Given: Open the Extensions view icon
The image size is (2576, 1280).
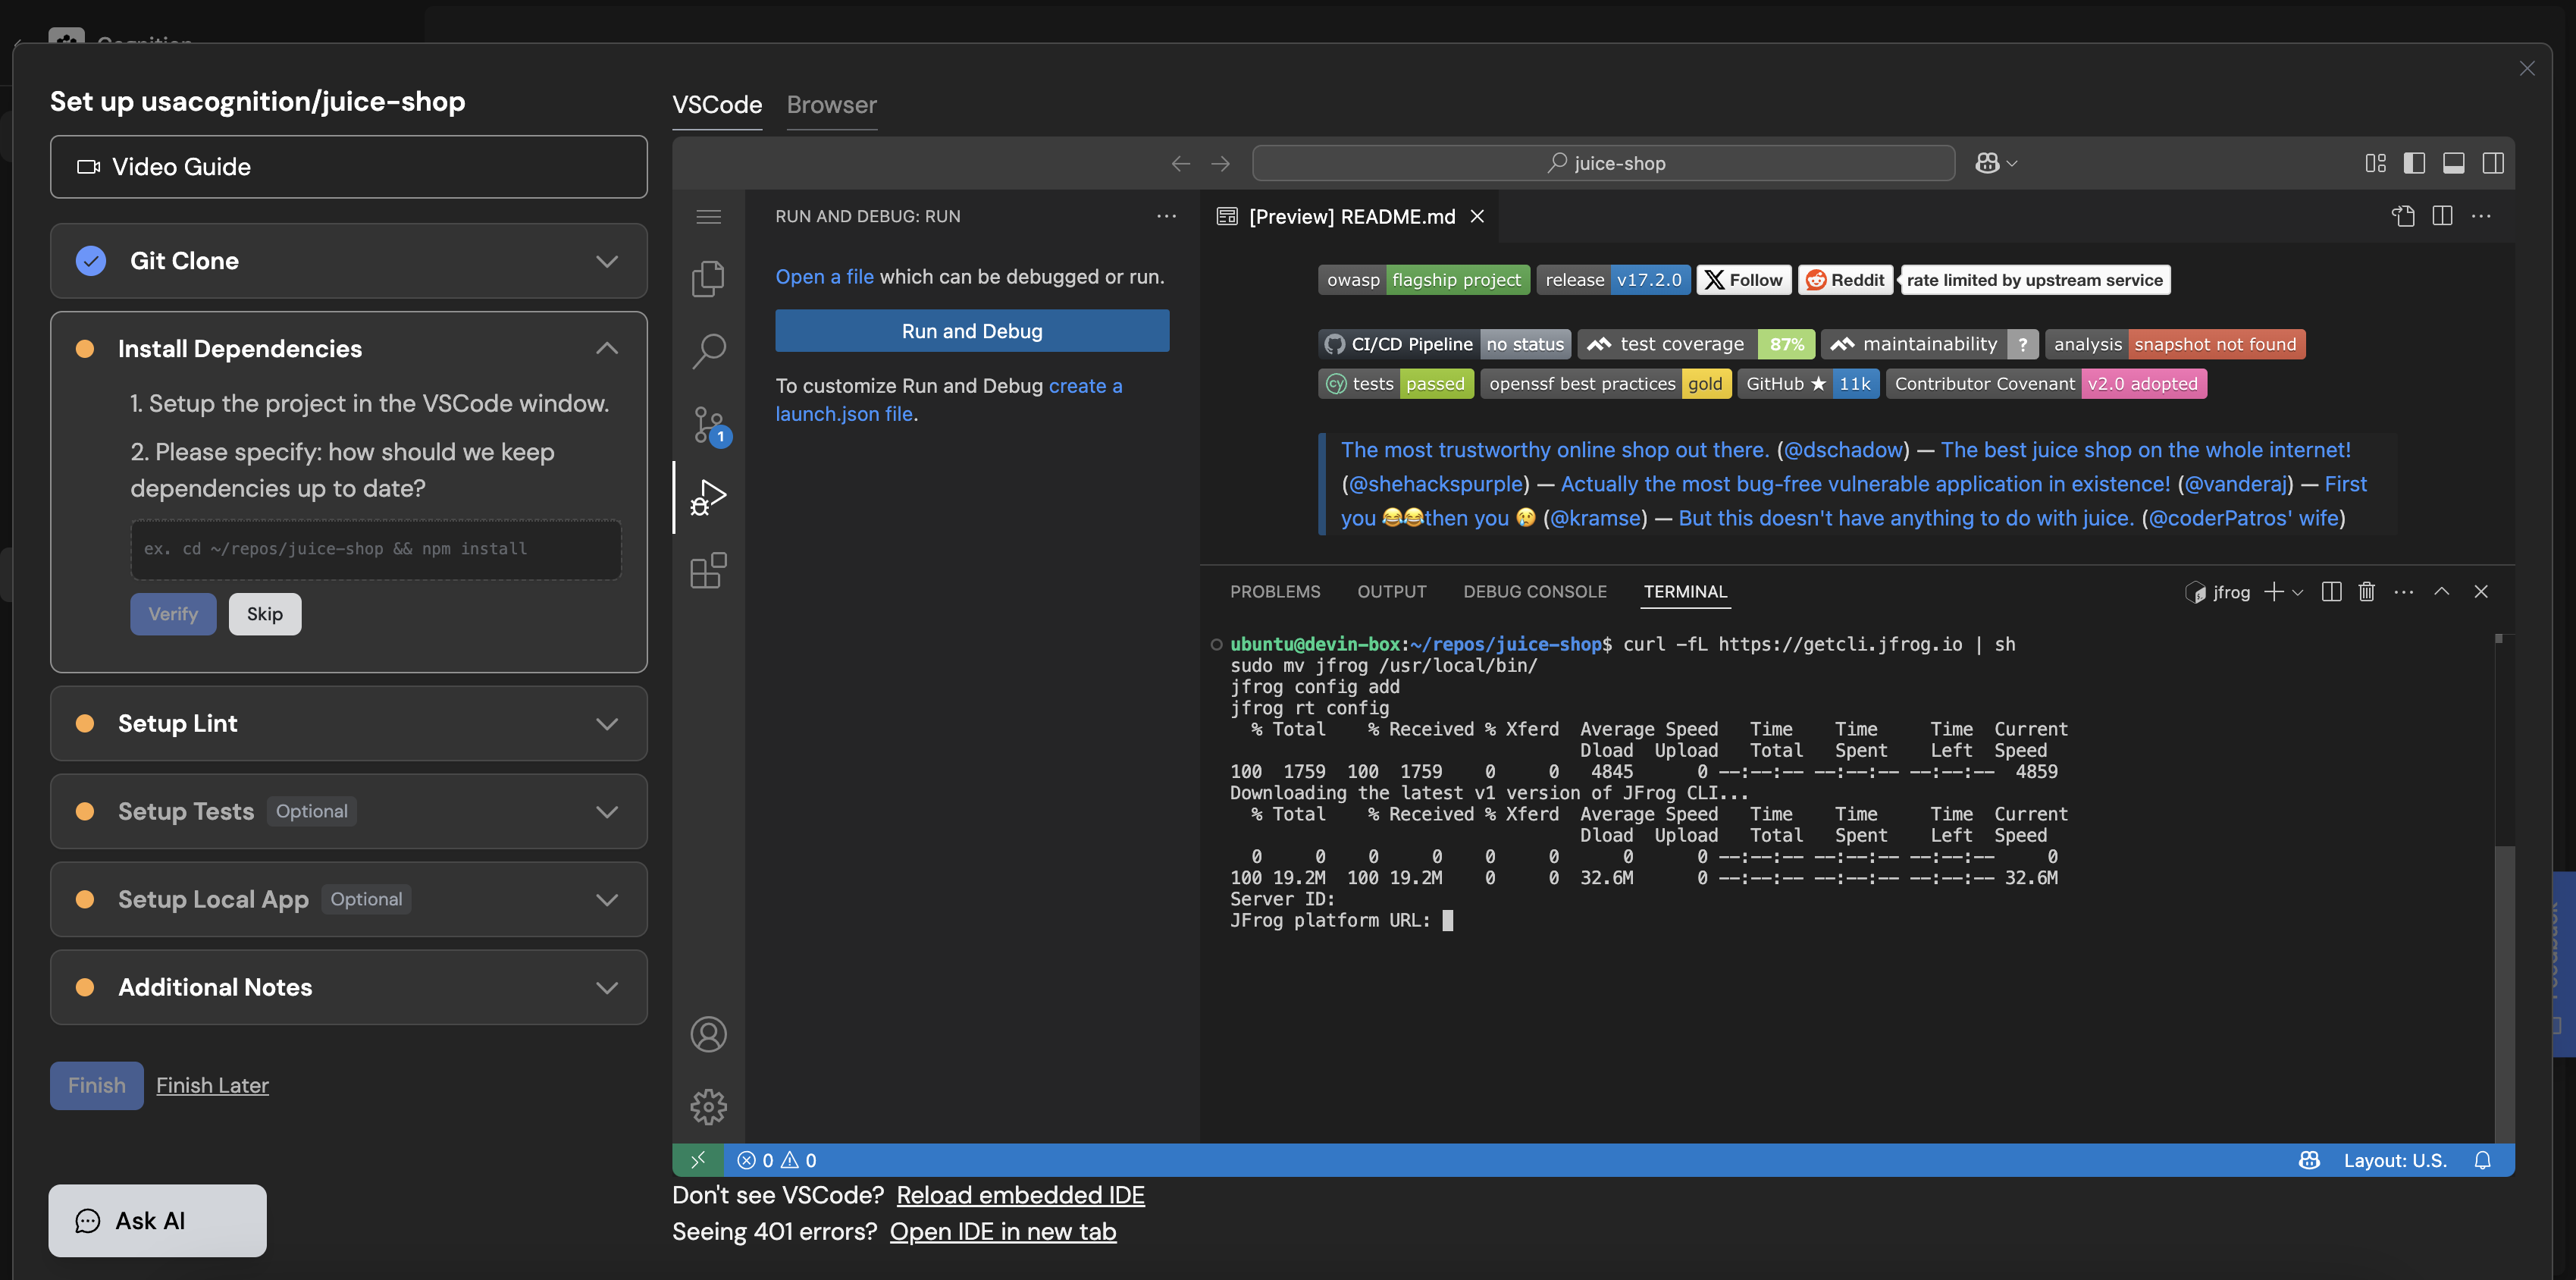Looking at the screenshot, I should [708, 570].
